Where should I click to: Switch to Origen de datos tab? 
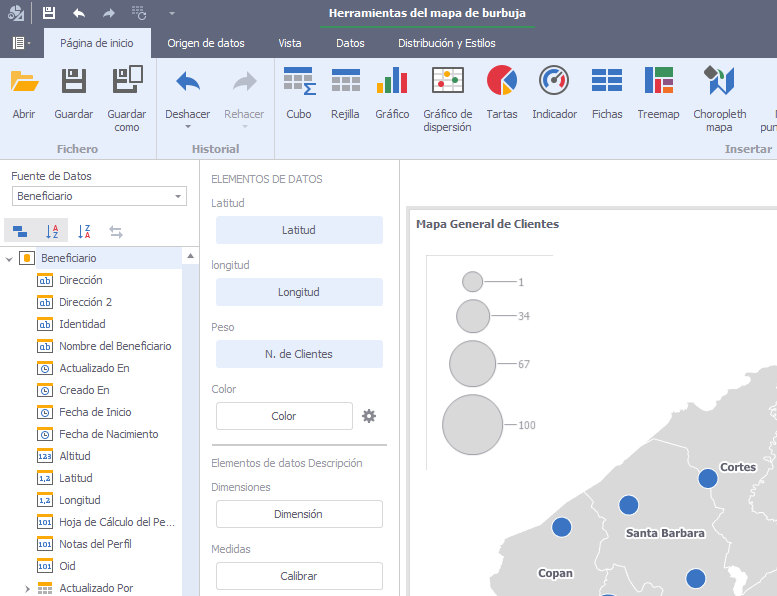point(206,43)
